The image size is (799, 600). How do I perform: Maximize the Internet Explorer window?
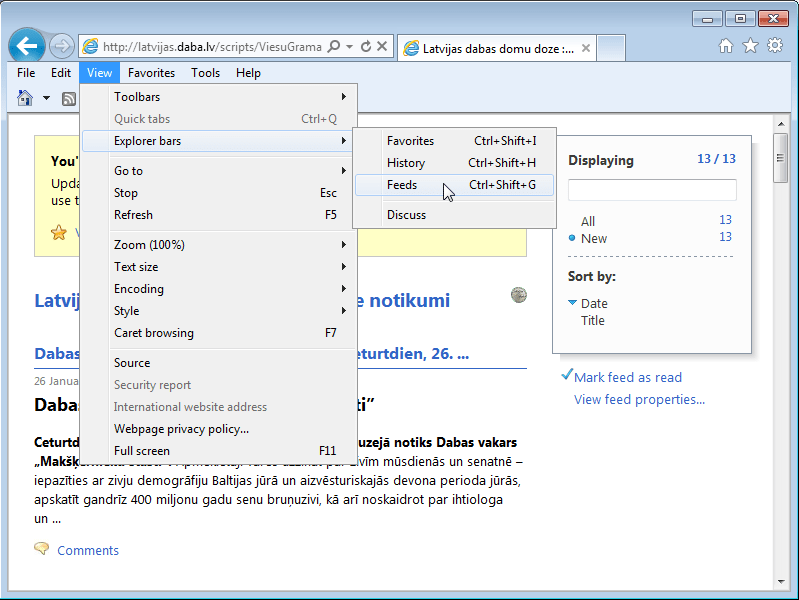(740, 19)
